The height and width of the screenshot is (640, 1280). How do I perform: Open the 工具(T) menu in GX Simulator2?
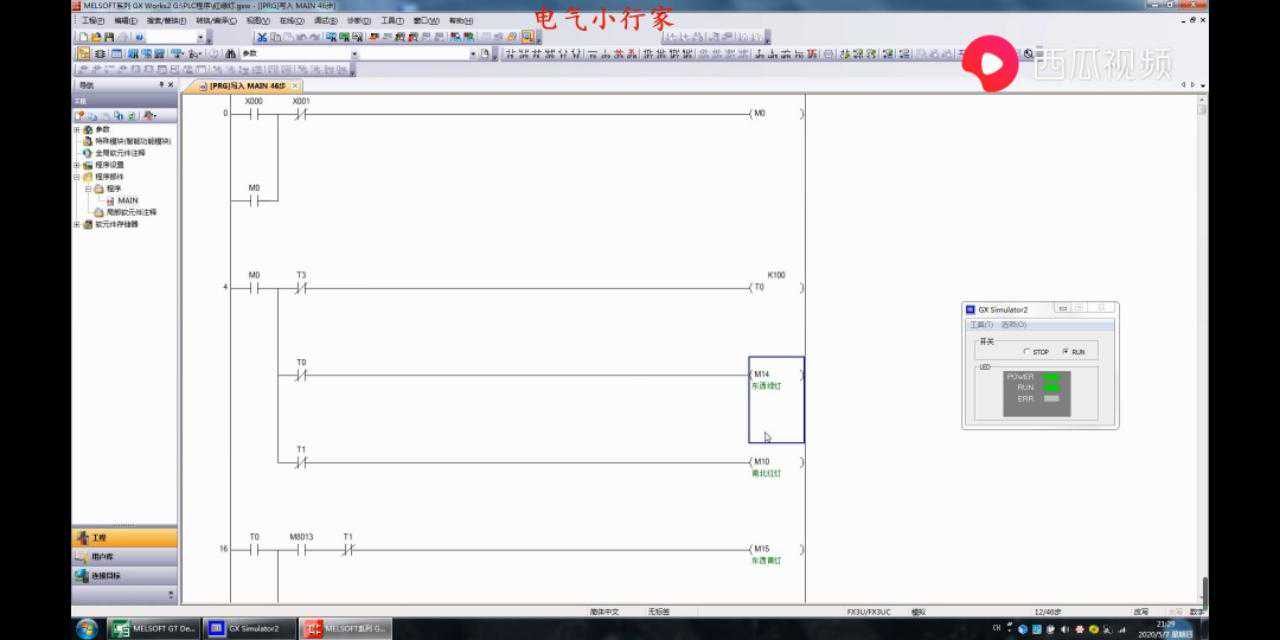(x=981, y=325)
